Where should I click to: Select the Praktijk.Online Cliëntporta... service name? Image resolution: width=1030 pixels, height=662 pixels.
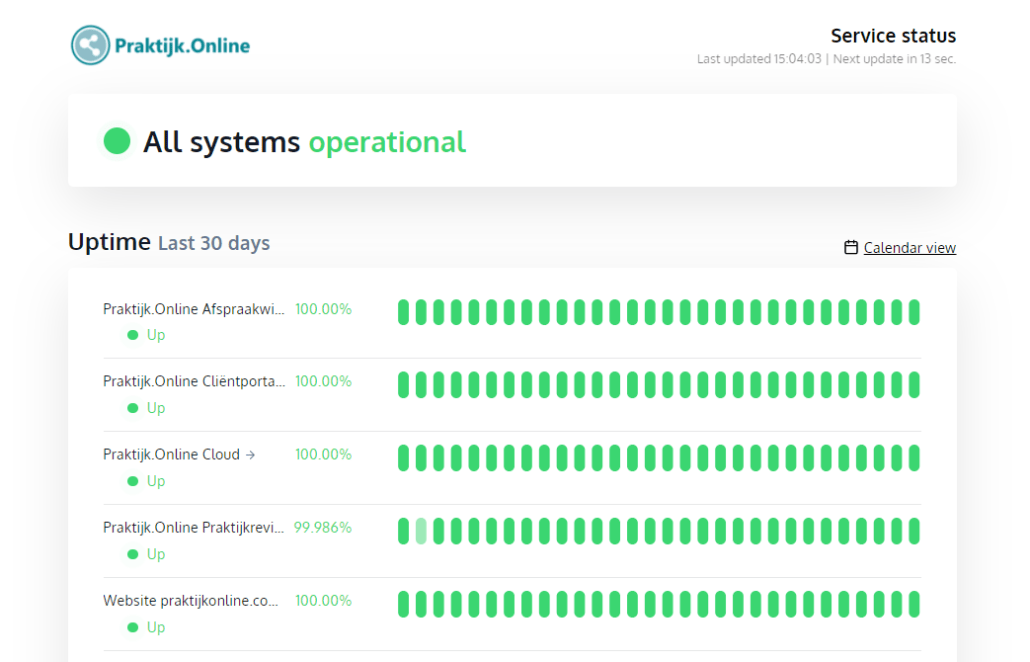pyautogui.click(x=194, y=381)
